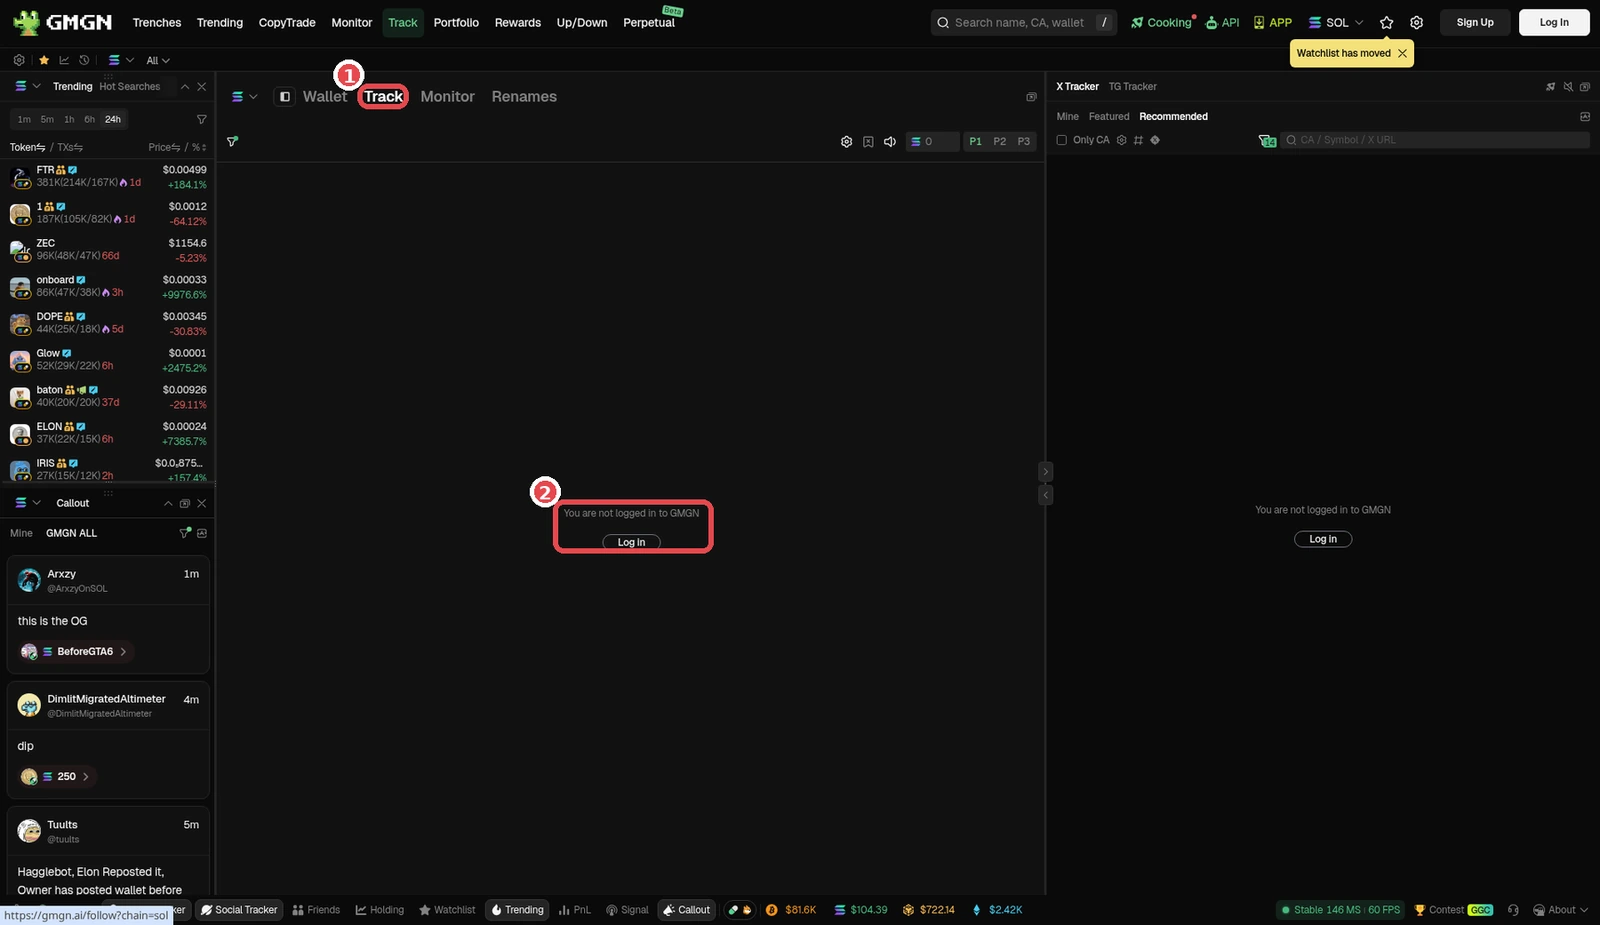
Task: Open chain dropdown in Trending panel header
Action: tap(27, 87)
